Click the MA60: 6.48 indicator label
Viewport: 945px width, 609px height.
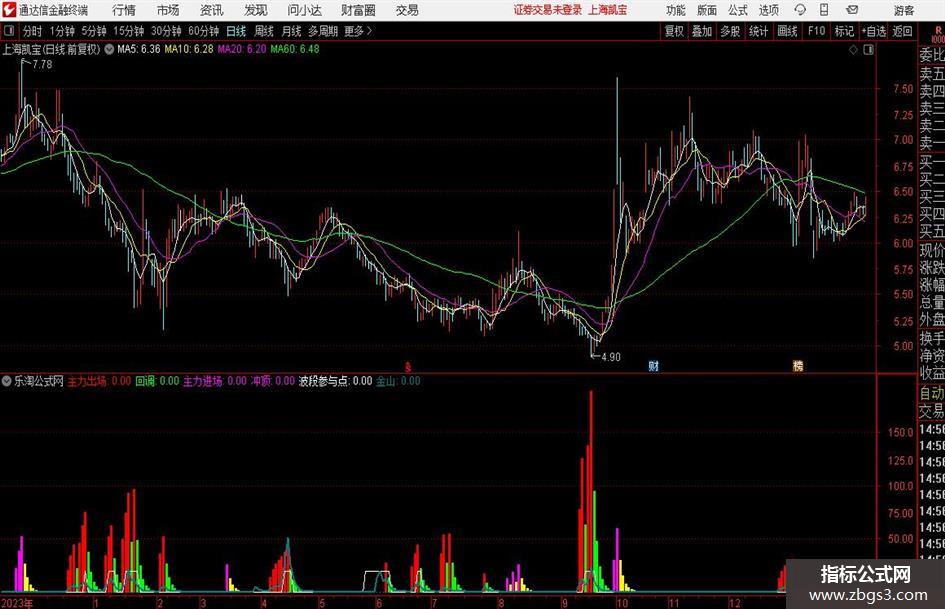[x=295, y=49]
